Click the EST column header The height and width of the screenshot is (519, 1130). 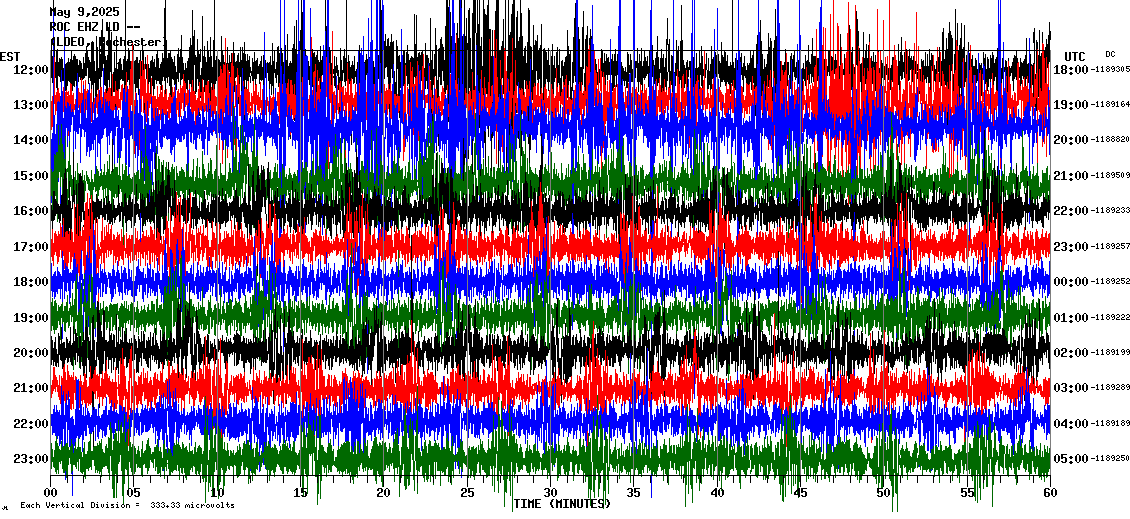point(10,56)
